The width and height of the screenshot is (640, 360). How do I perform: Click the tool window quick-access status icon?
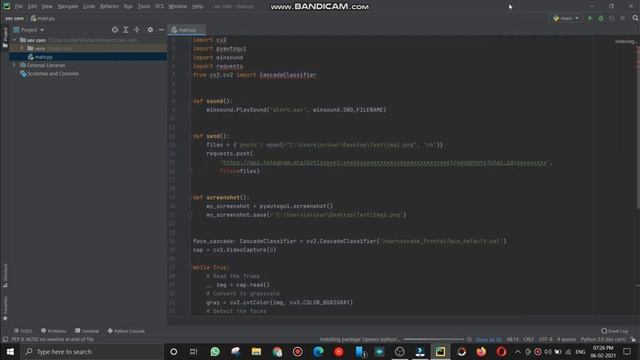(5, 339)
